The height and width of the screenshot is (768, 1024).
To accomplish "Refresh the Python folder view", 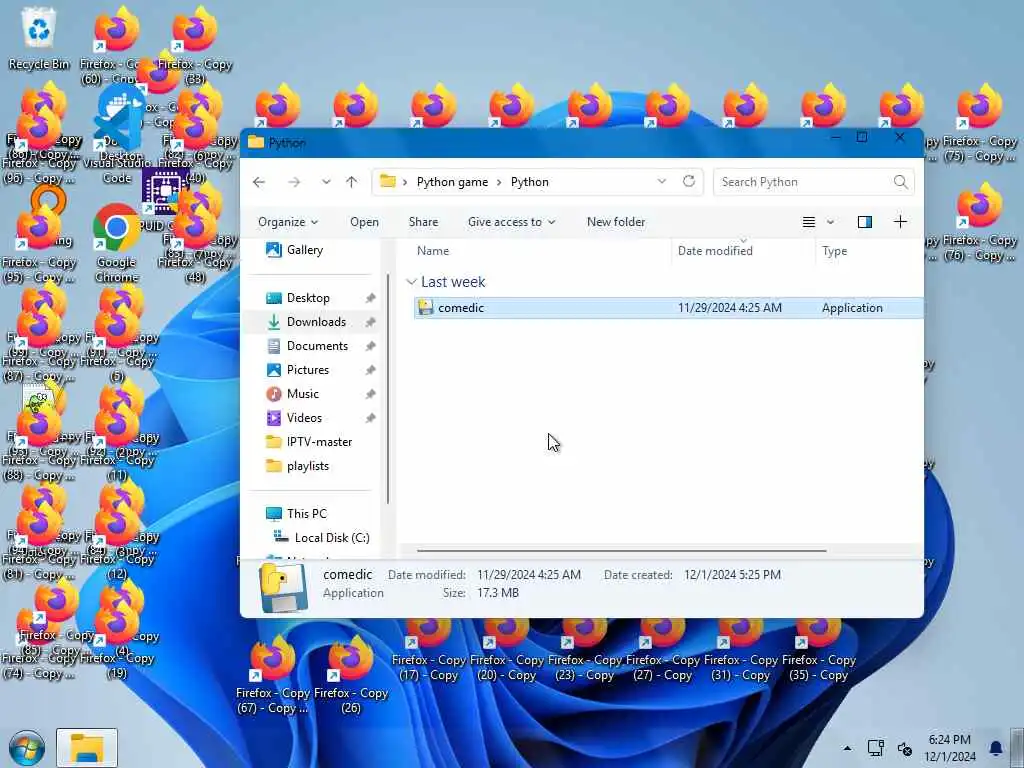I will pyautogui.click(x=689, y=182).
